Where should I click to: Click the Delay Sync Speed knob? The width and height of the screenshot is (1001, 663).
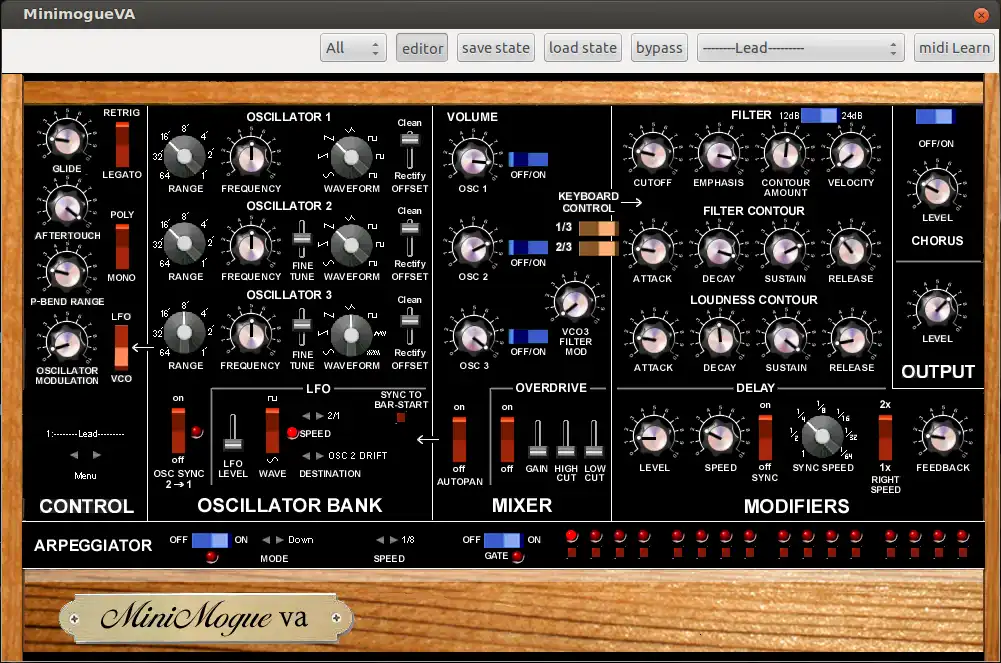(822, 436)
